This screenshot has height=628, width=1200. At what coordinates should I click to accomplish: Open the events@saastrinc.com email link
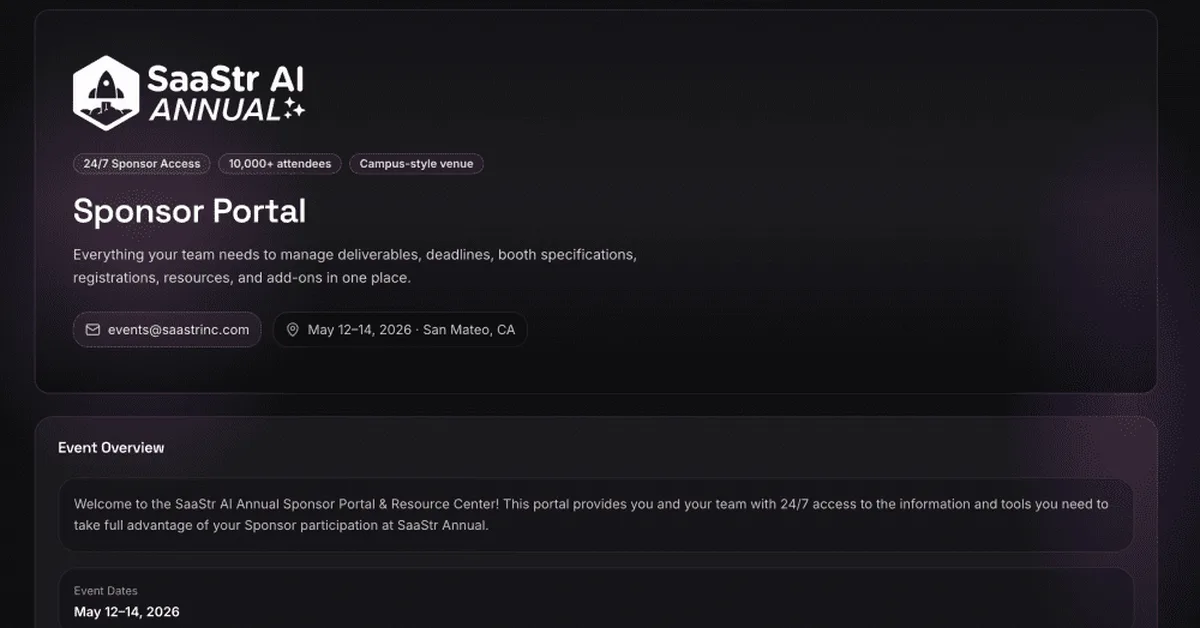click(178, 330)
